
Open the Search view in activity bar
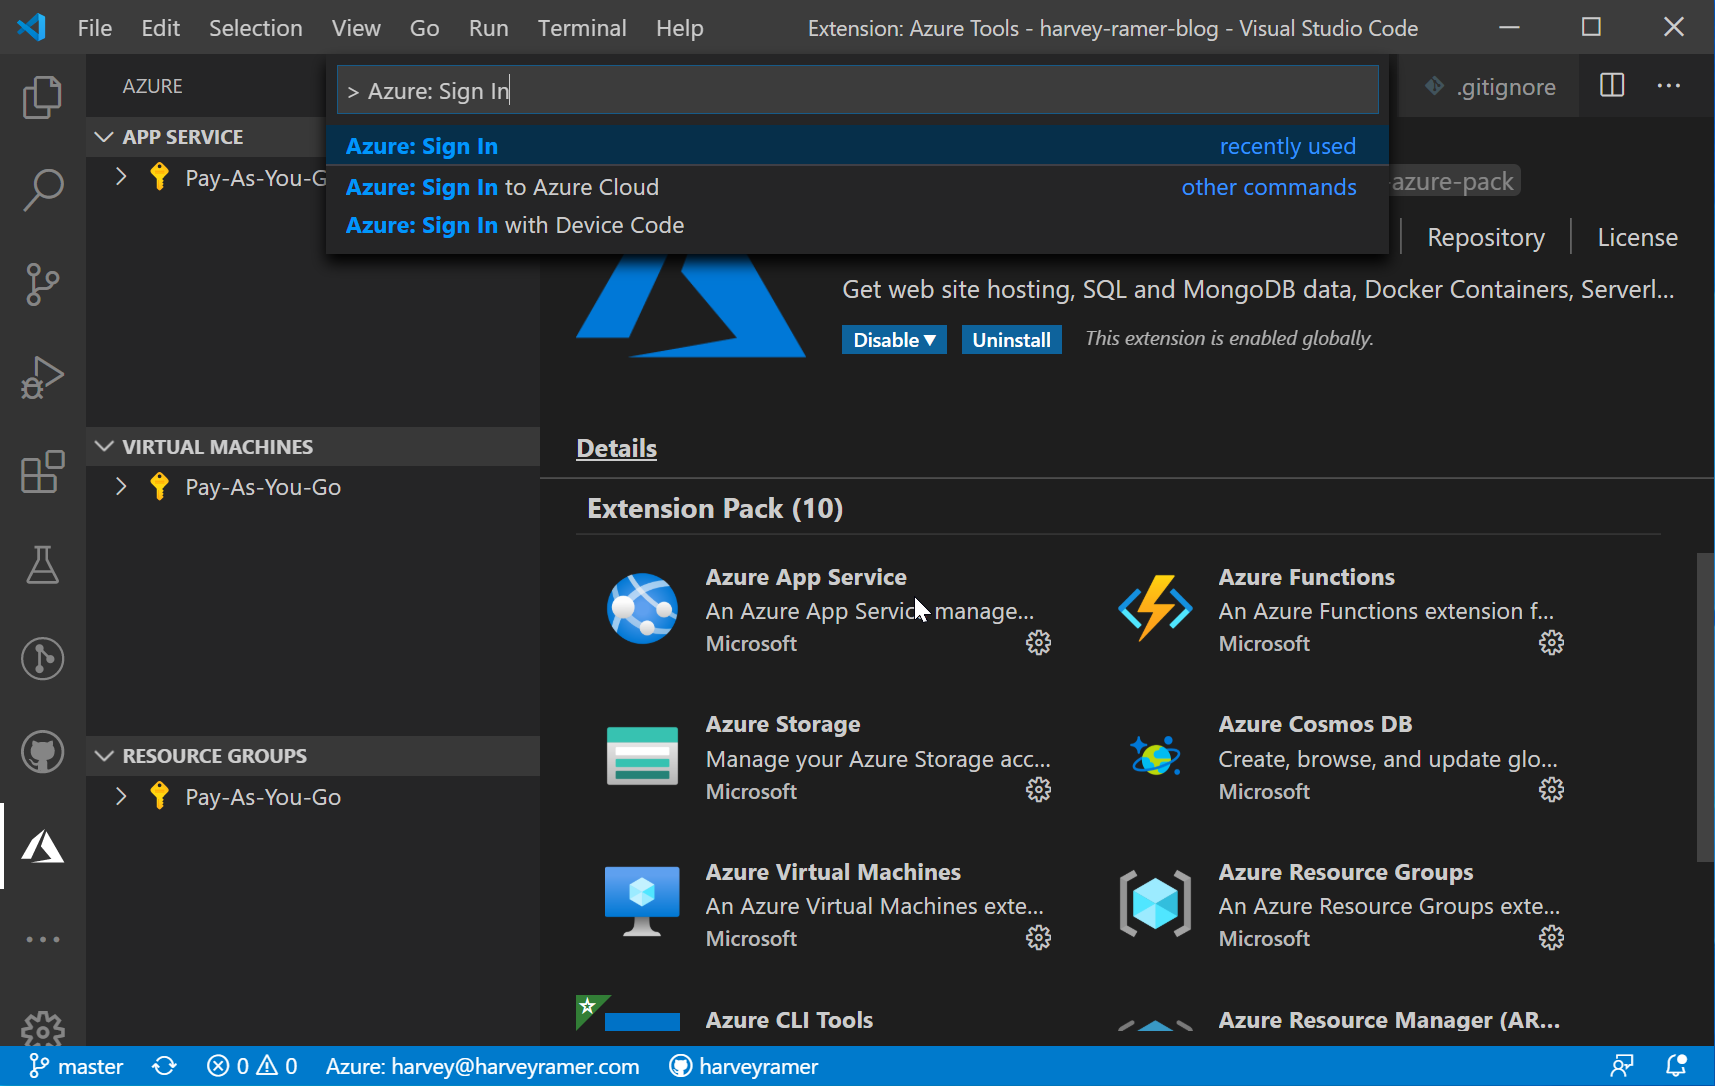pyautogui.click(x=42, y=190)
